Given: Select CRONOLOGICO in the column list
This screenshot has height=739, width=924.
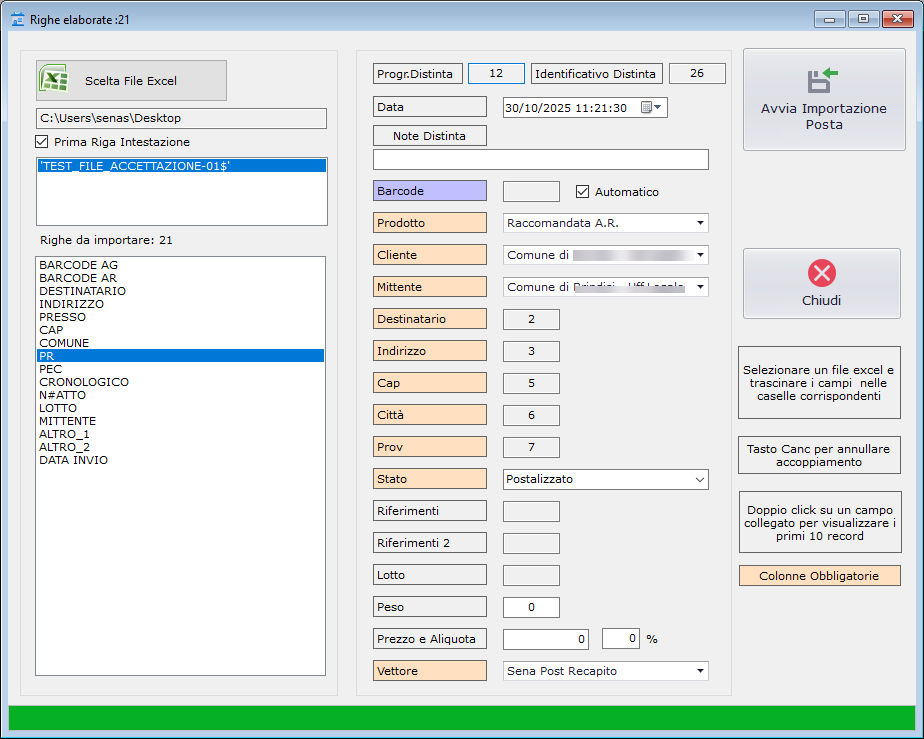Looking at the screenshot, I should (x=84, y=382).
